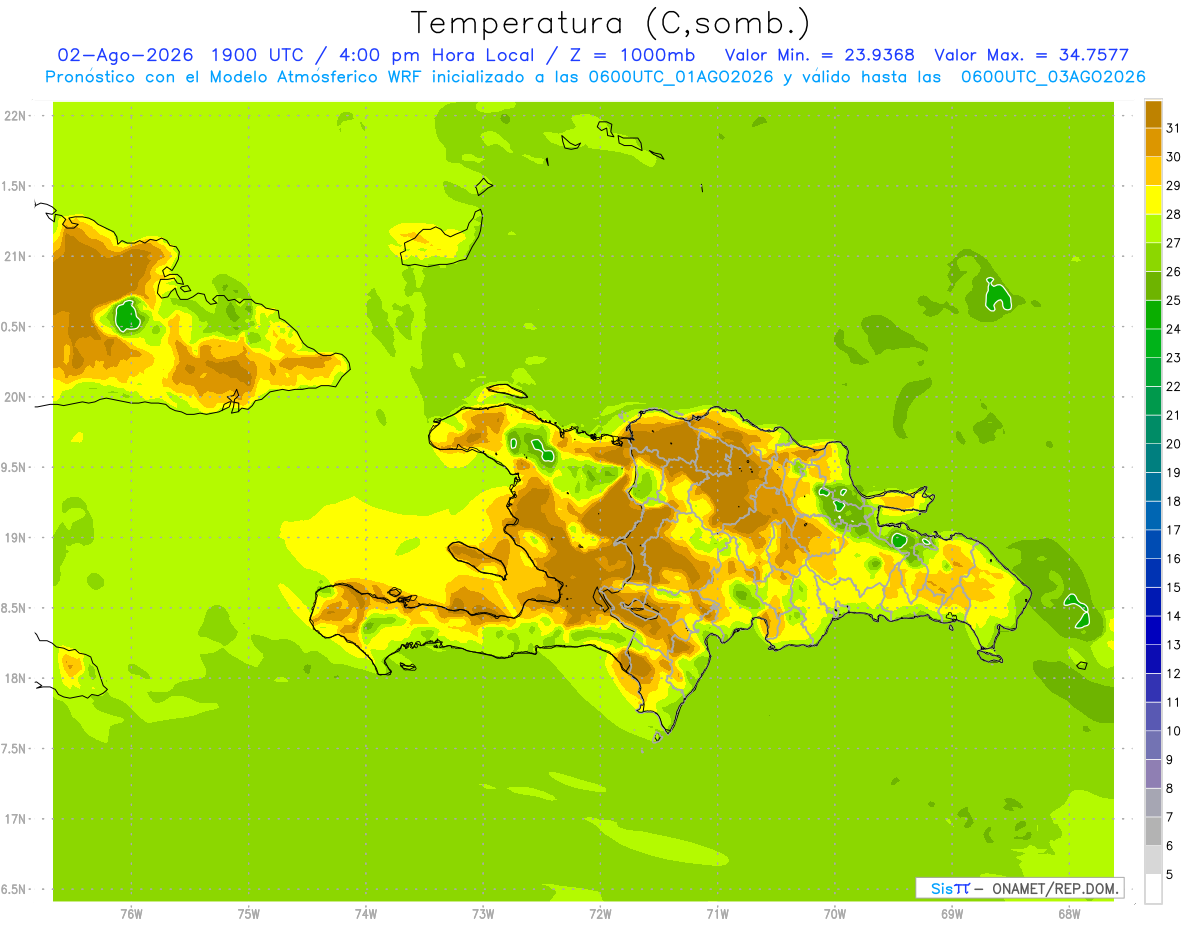
Task: Click the legend value "18"
Action: click(1173, 501)
